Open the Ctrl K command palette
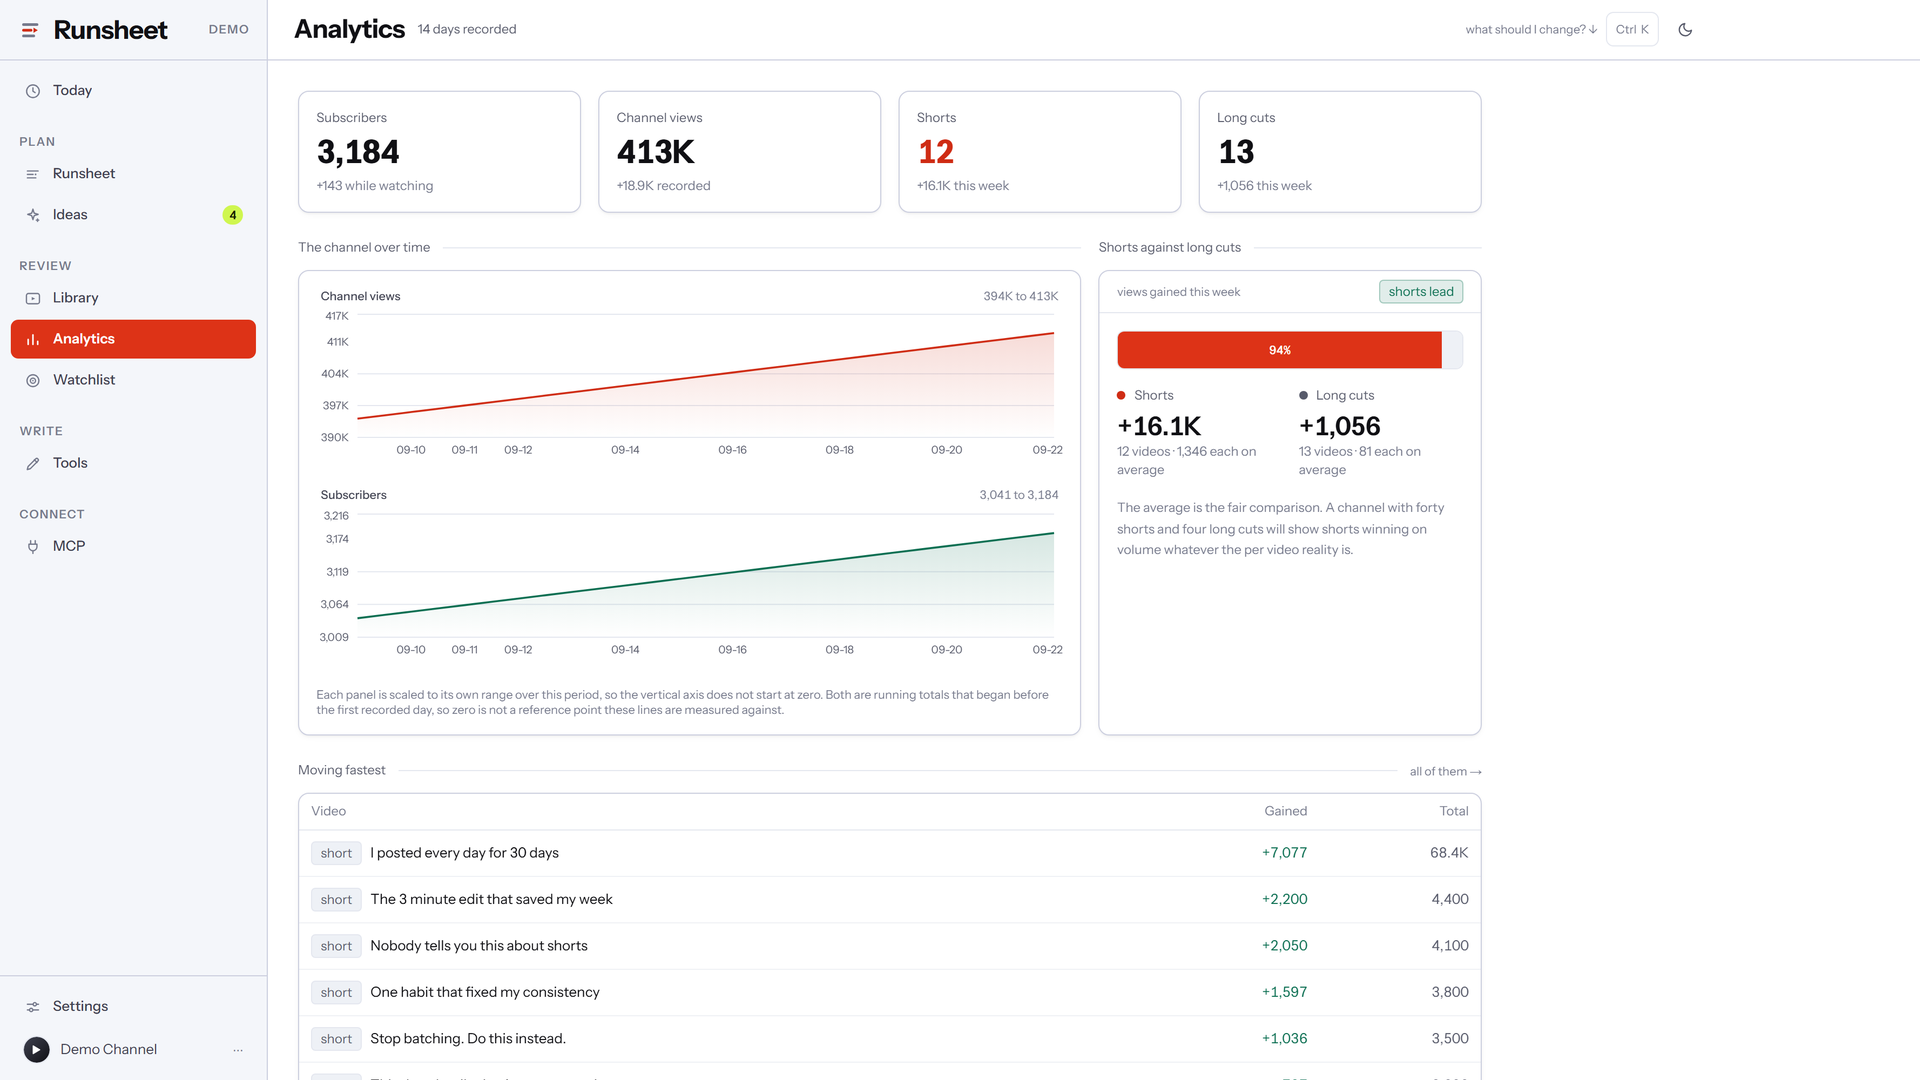 tap(1632, 30)
